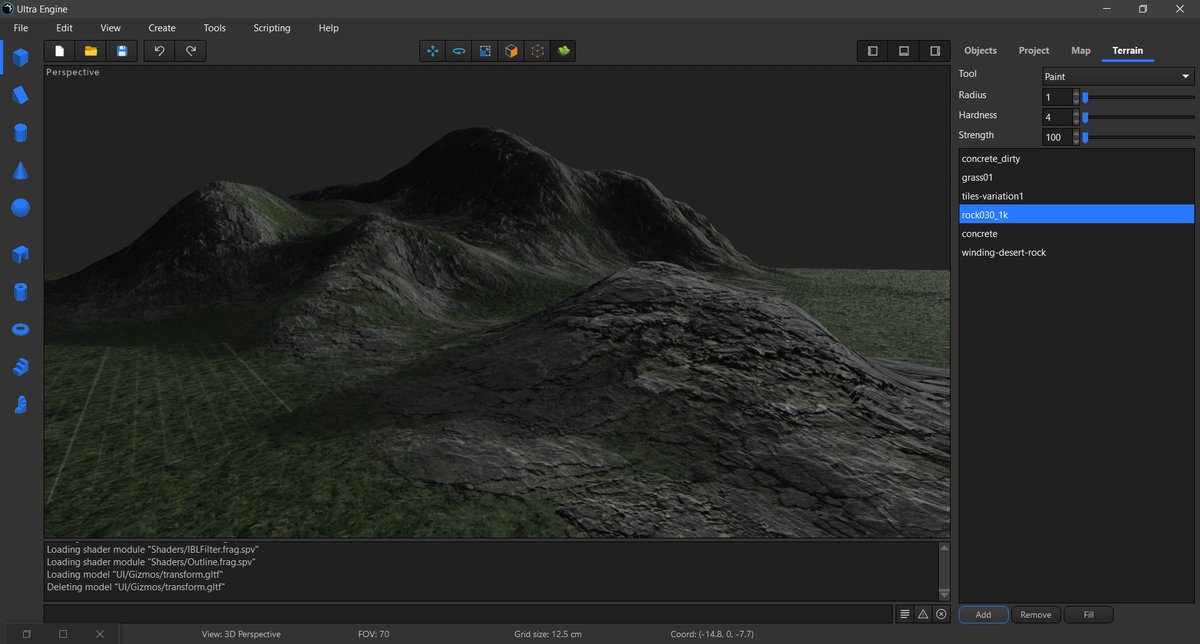The height and width of the screenshot is (644, 1200).
Task: Click the Perspective viewport label
Action: [73, 72]
